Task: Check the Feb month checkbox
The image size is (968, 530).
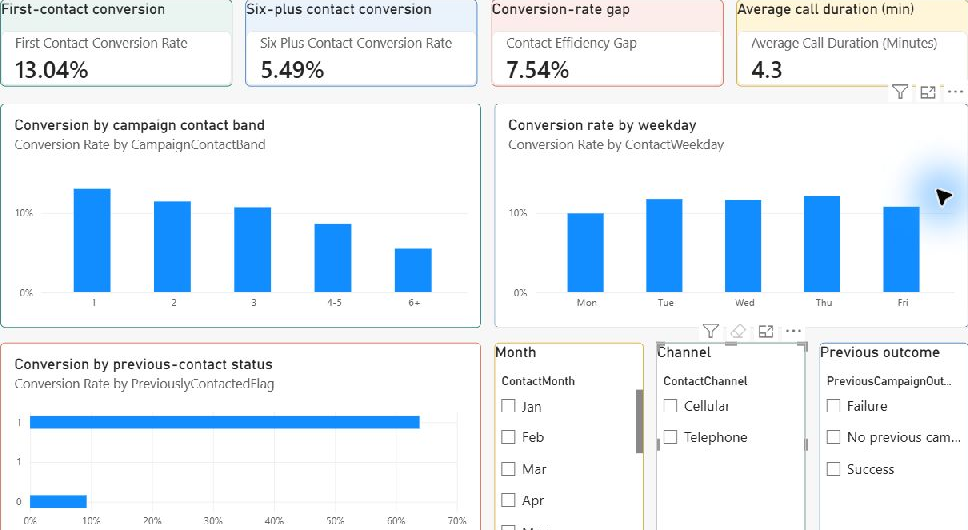Action: tap(508, 437)
